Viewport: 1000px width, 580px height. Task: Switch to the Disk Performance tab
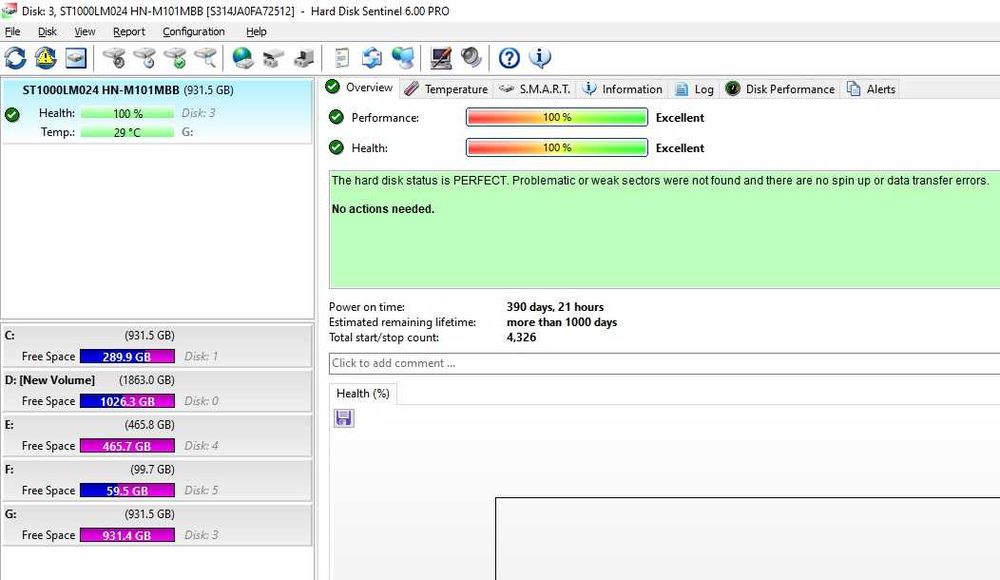(781, 89)
